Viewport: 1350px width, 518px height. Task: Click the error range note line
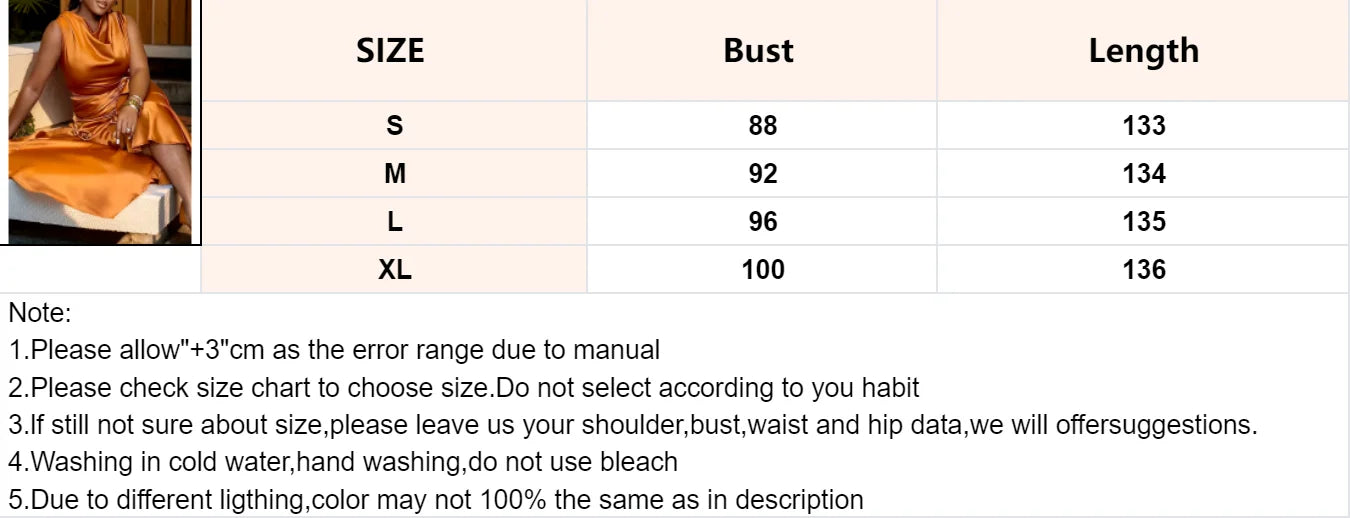[334, 350]
